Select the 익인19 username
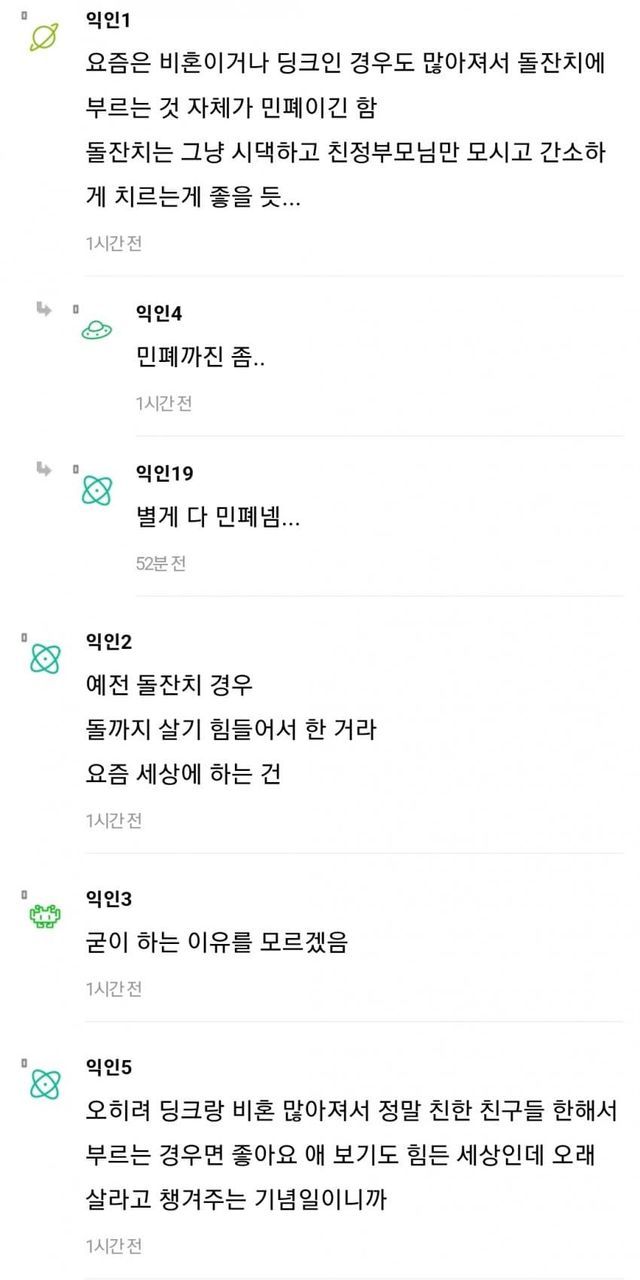Image resolution: width=640 pixels, height=1280 pixels. coord(164,473)
